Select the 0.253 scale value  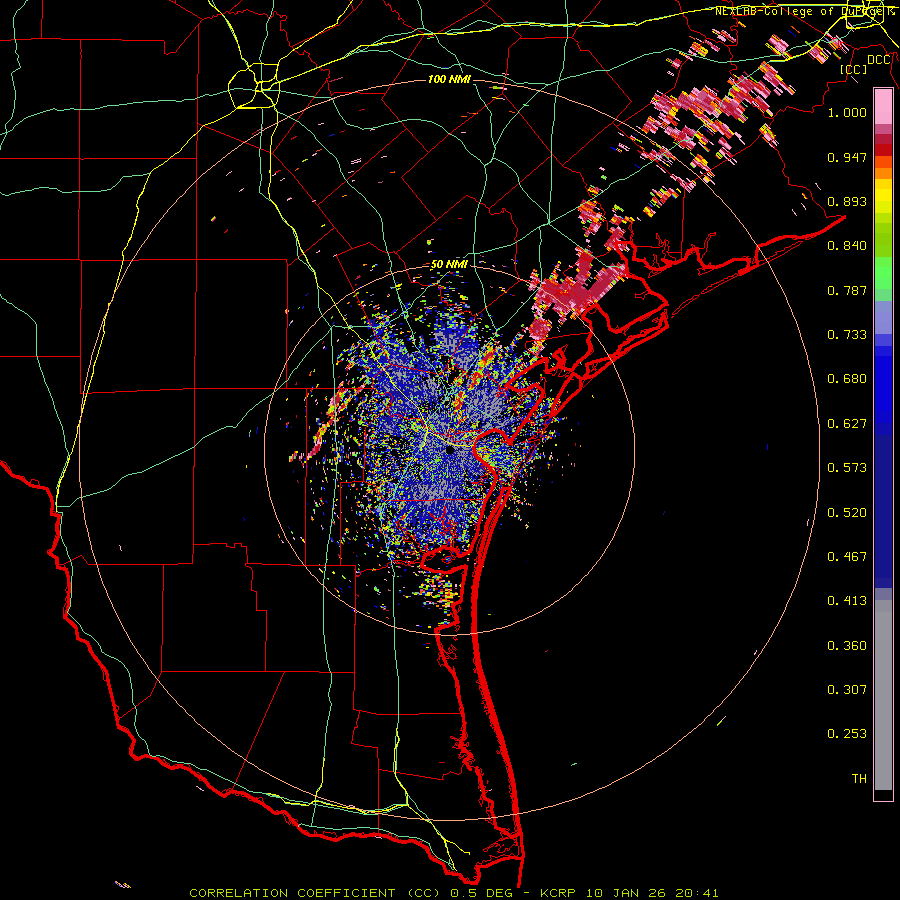point(847,734)
